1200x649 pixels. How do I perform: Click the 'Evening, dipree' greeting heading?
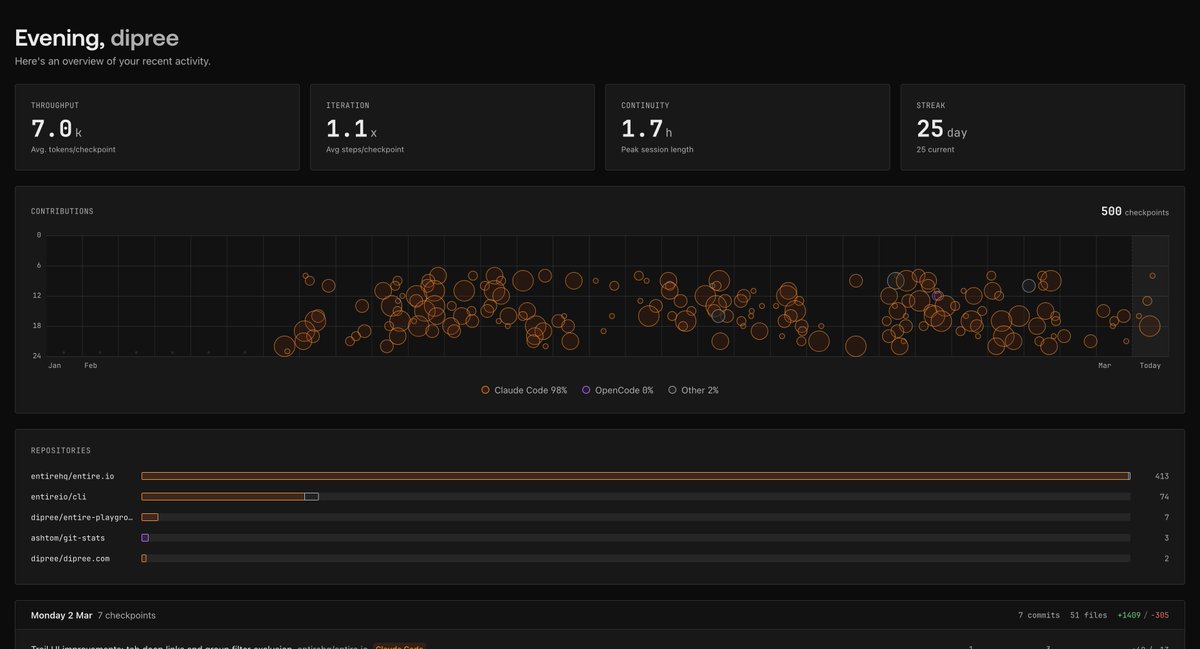click(97, 39)
